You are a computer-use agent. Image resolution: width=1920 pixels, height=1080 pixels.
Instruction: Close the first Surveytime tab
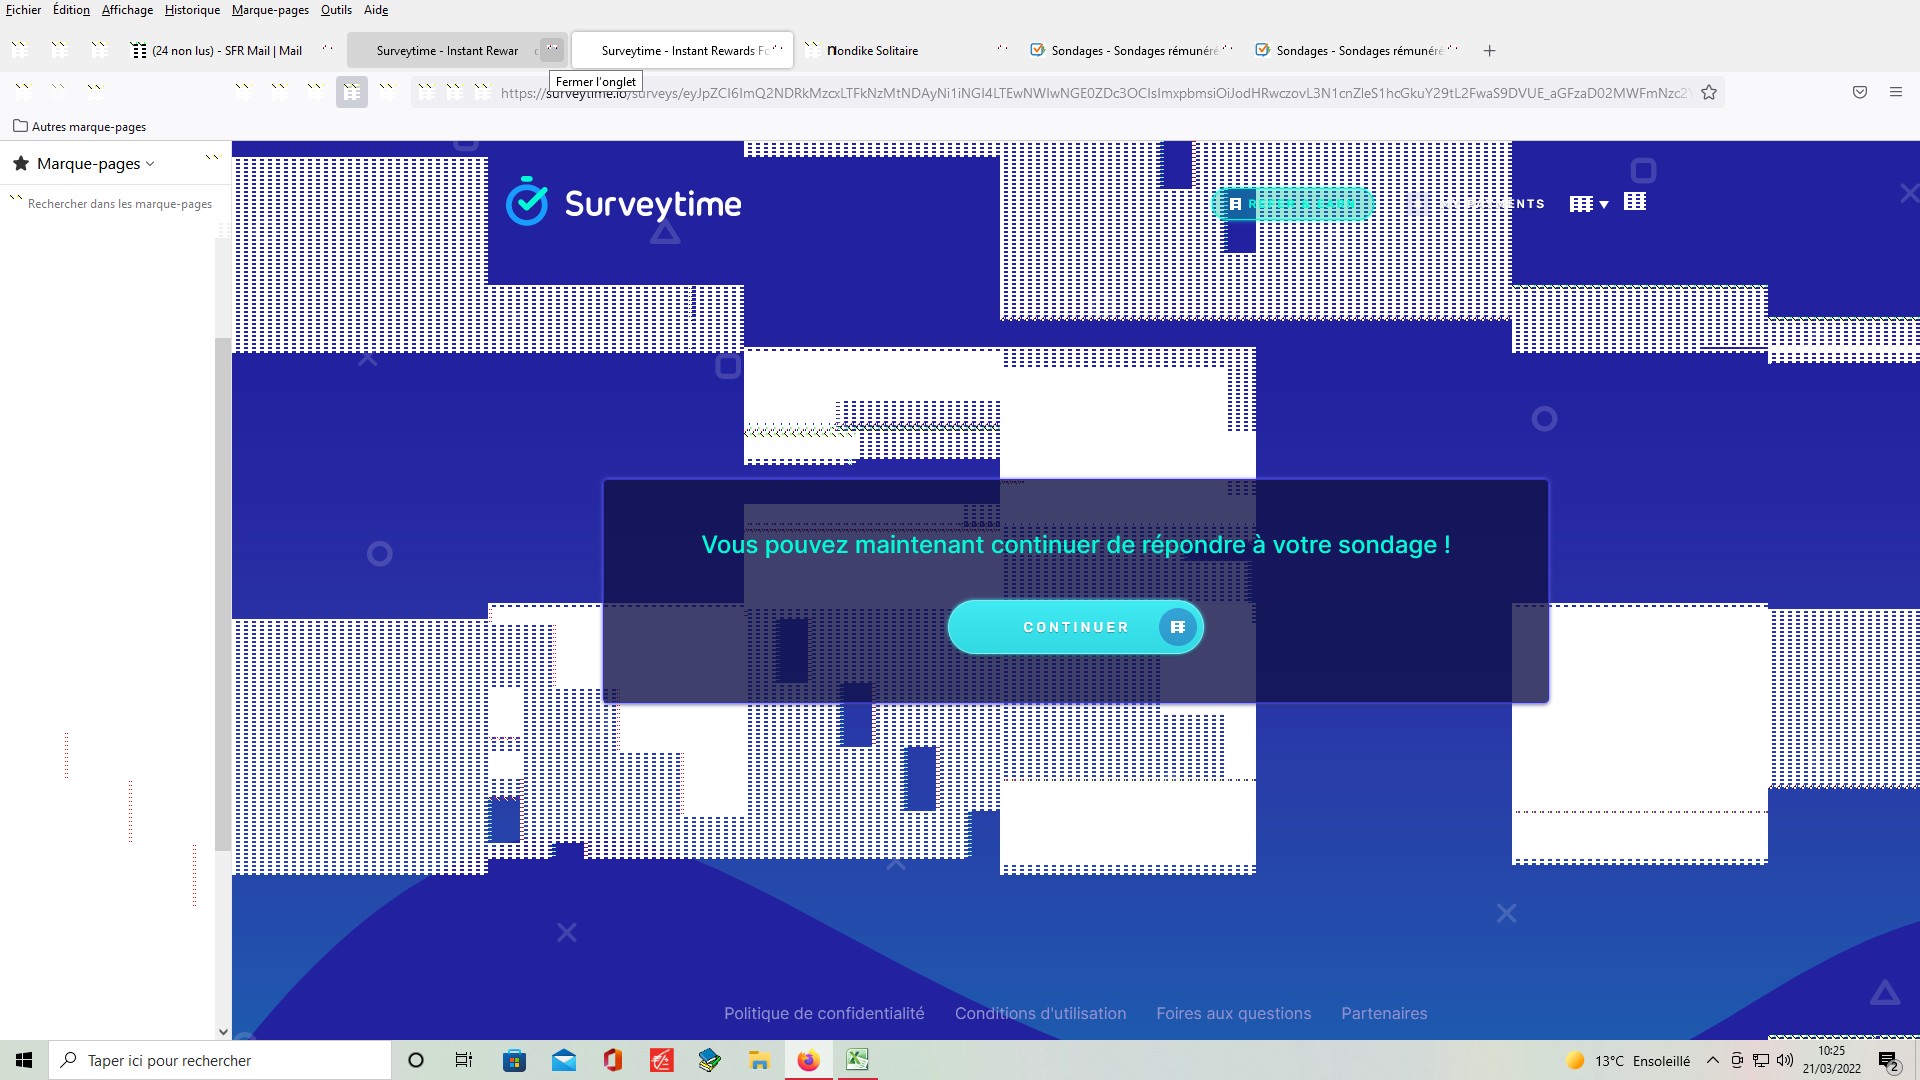coord(552,50)
